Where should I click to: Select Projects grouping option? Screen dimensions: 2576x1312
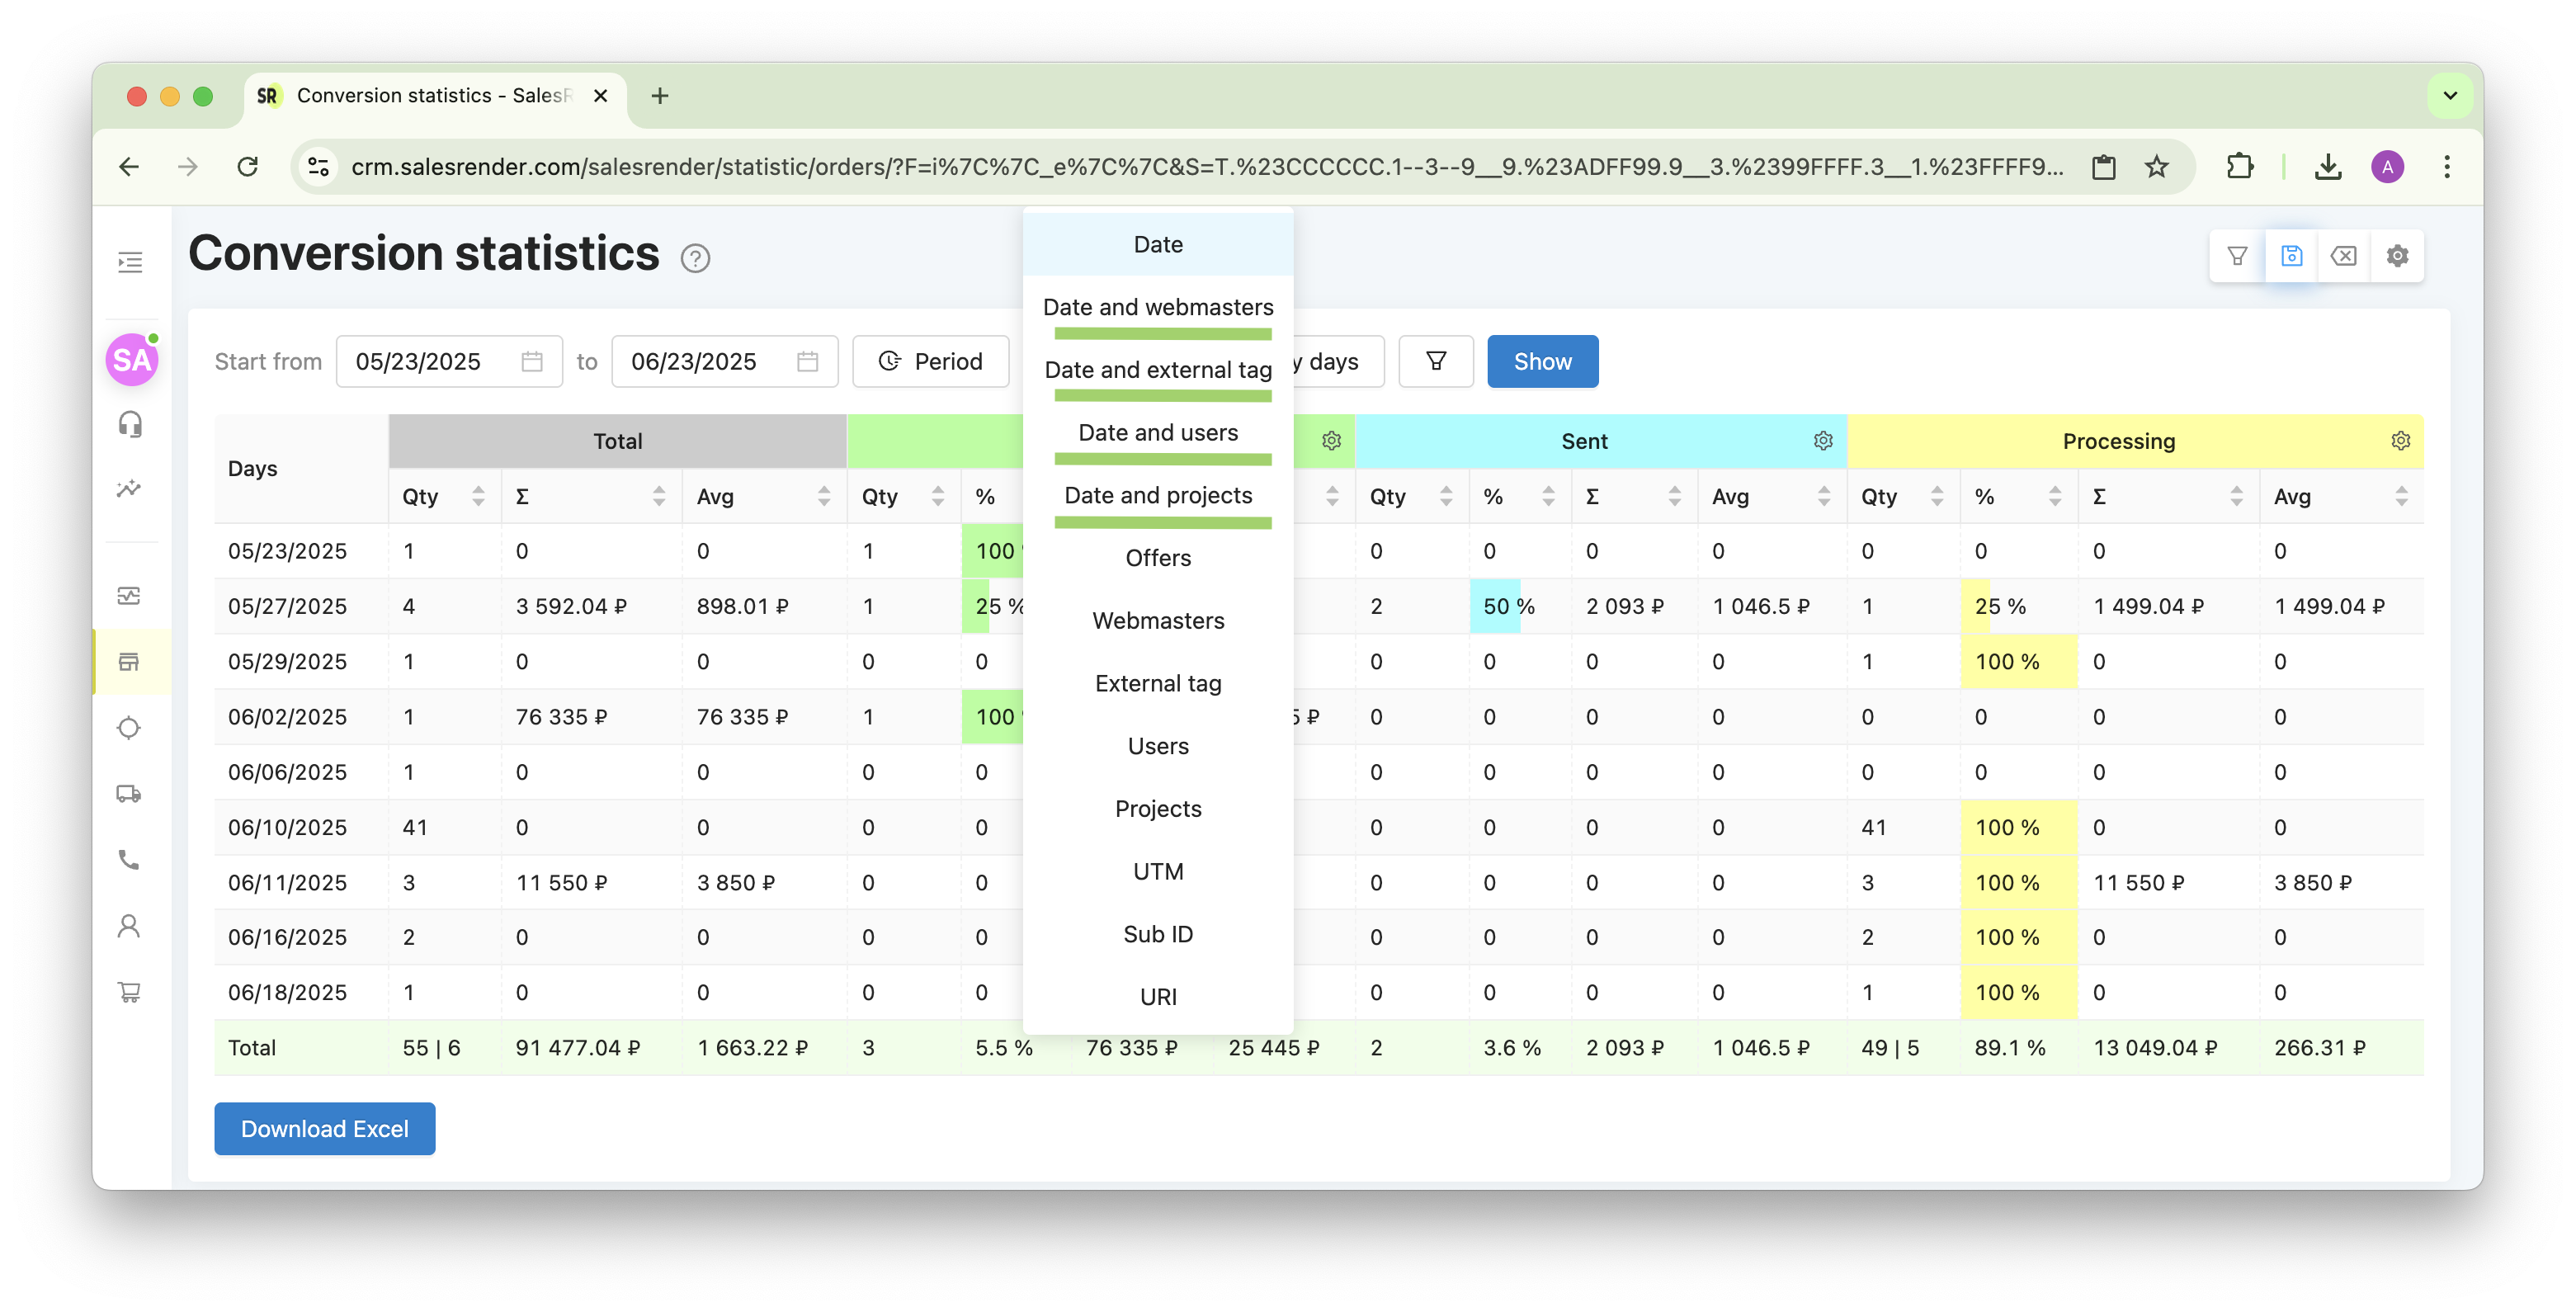click(1158, 809)
